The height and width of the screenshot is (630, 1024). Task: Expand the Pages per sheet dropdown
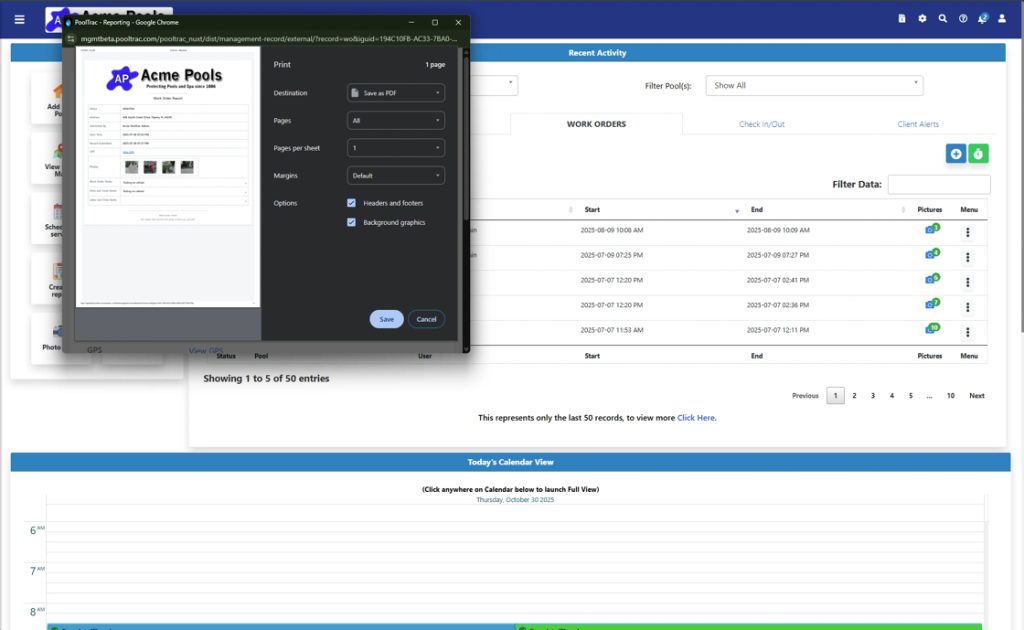click(395, 148)
